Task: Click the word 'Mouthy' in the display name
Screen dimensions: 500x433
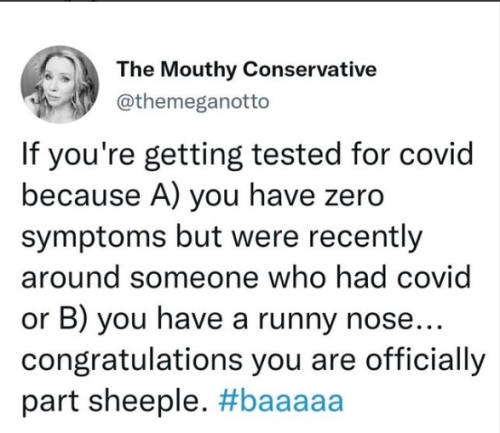Action: point(200,71)
